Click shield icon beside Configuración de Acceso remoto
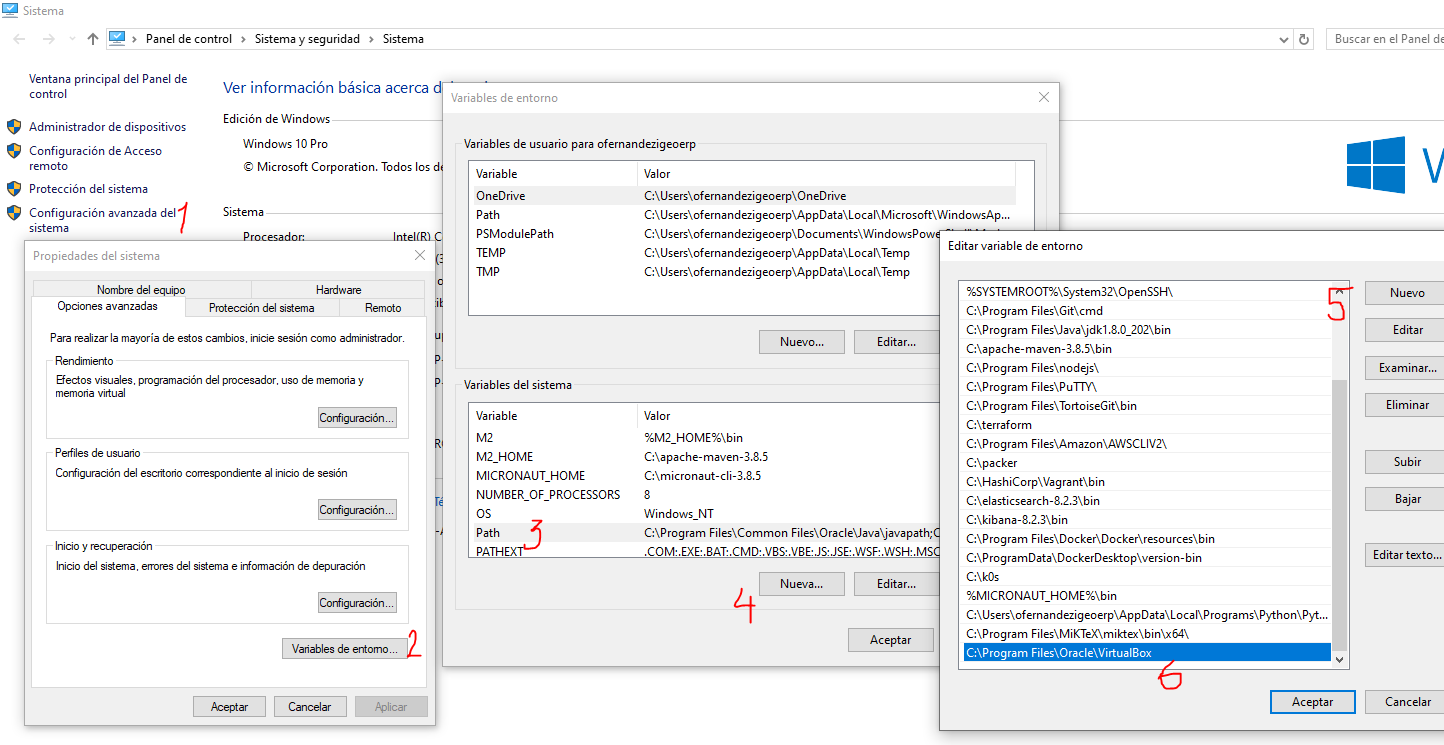This screenshot has width=1444, height=745. click(14, 151)
